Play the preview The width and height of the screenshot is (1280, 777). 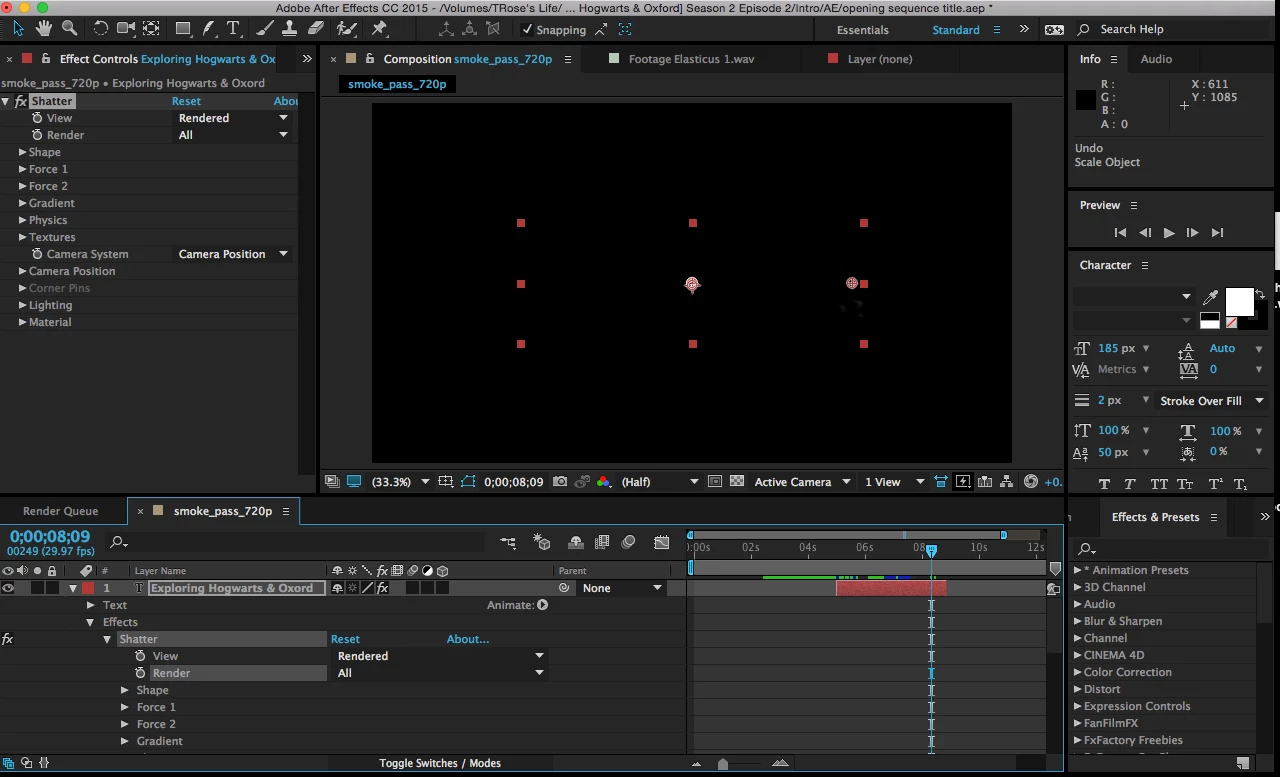pyautogui.click(x=1168, y=233)
